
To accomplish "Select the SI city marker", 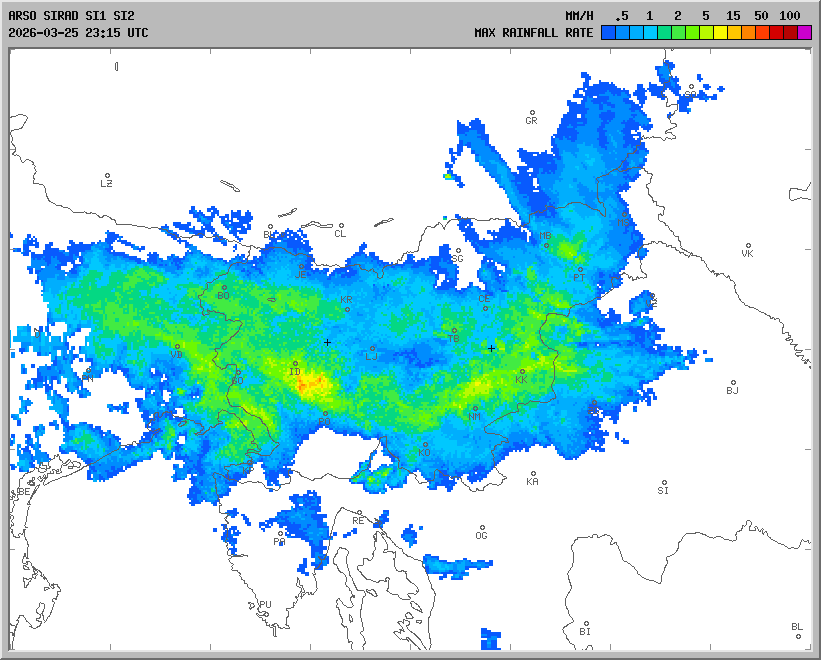I will pyautogui.click(x=663, y=482).
